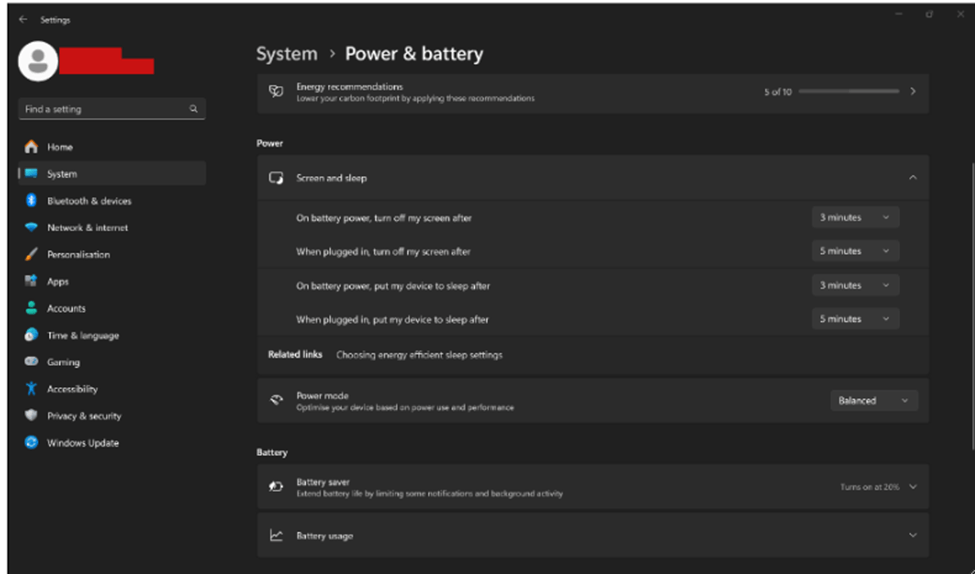The height and width of the screenshot is (574, 975).
Task: Click the Network wifi icon
Action: 31,228
